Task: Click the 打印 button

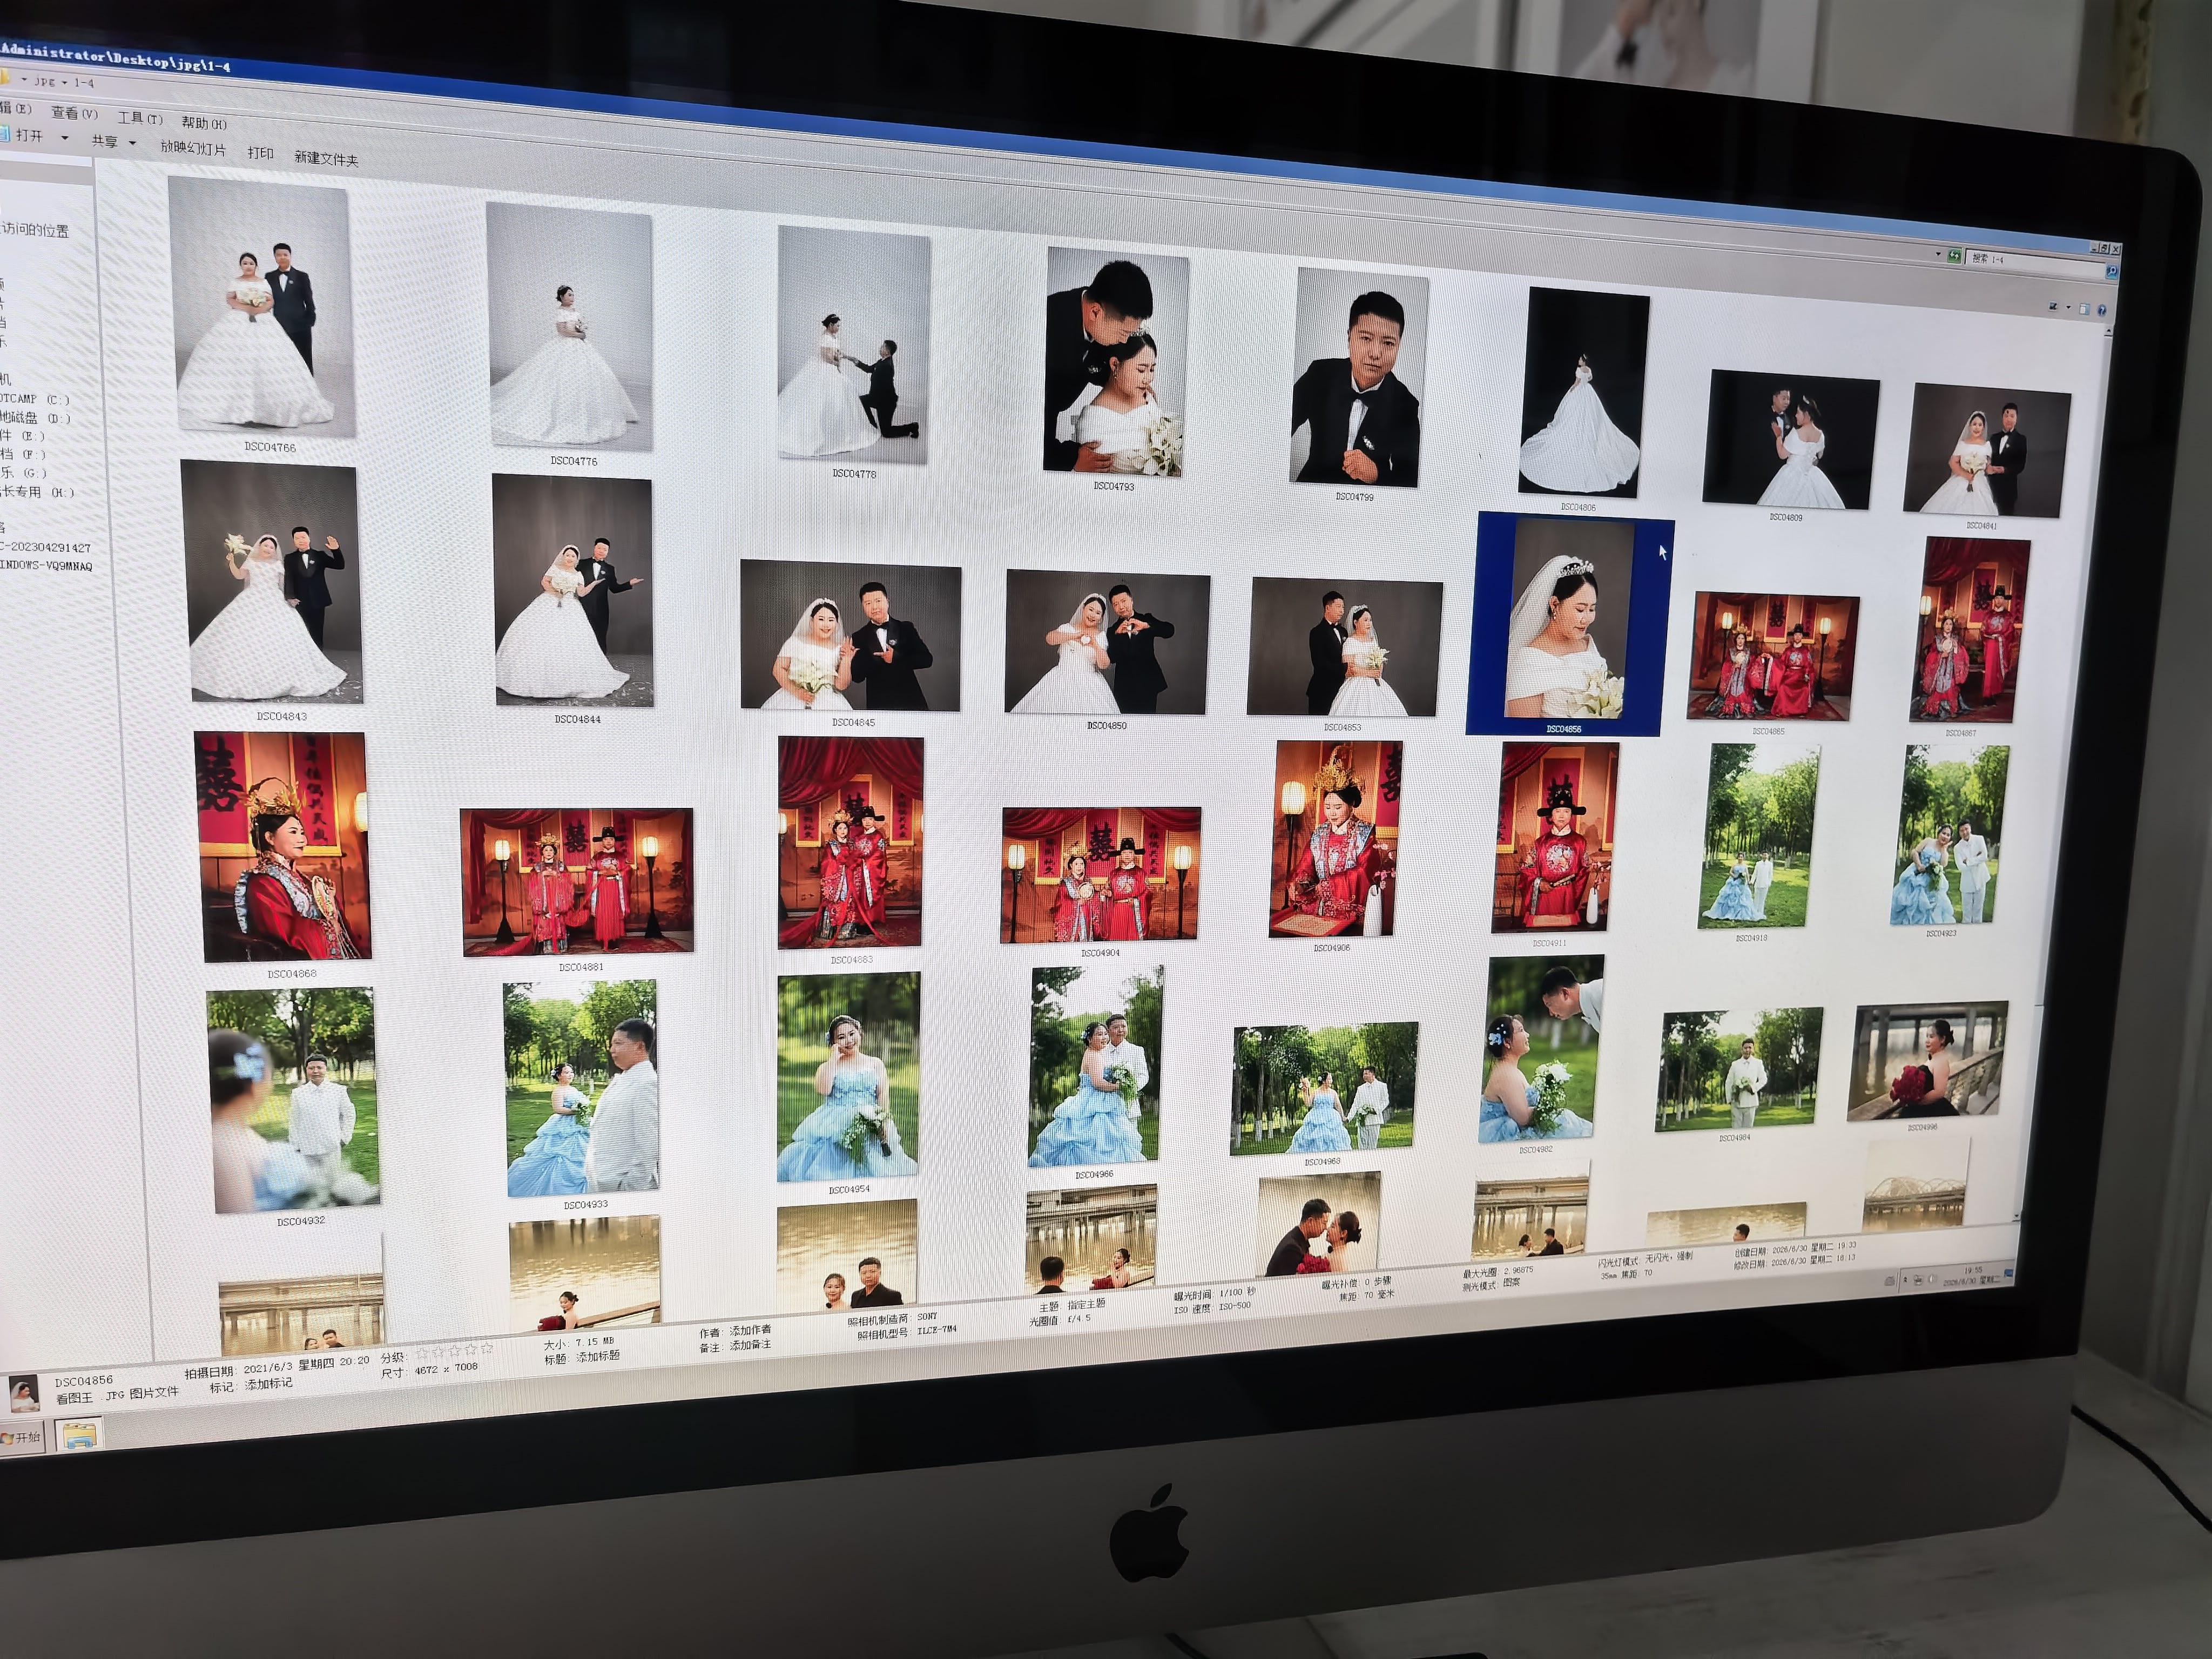Action: pos(260,153)
